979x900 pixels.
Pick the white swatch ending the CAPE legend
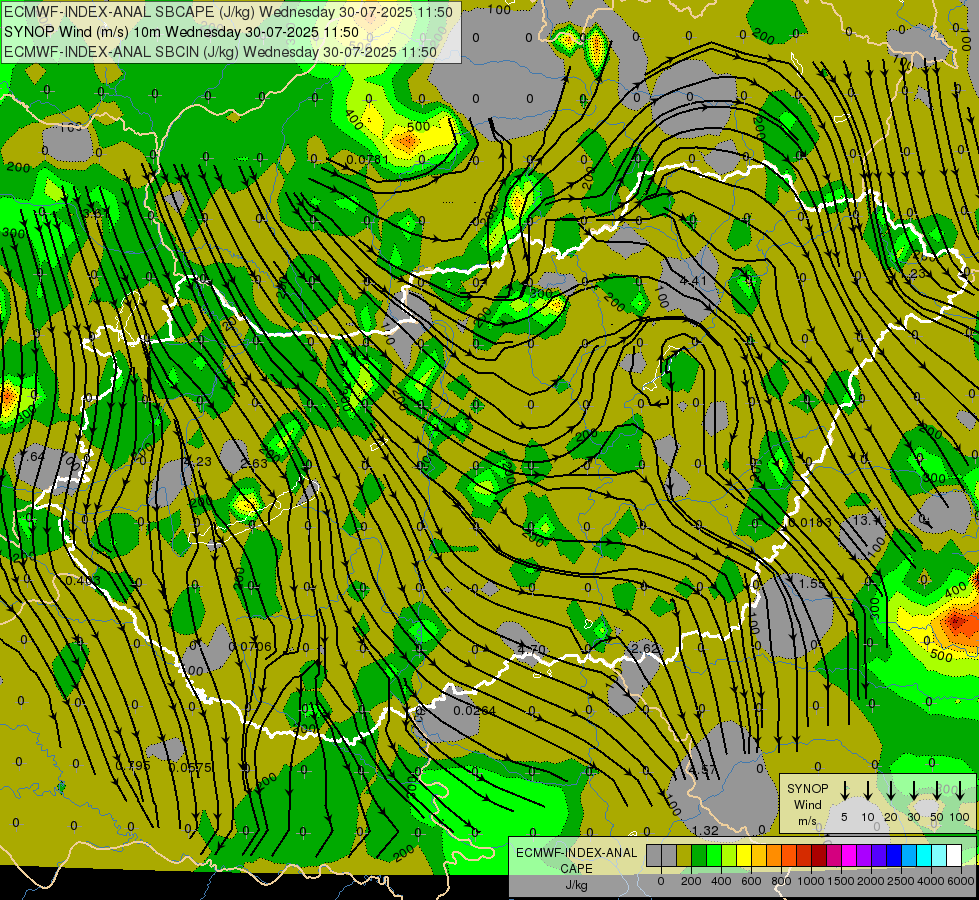coord(954,855)
